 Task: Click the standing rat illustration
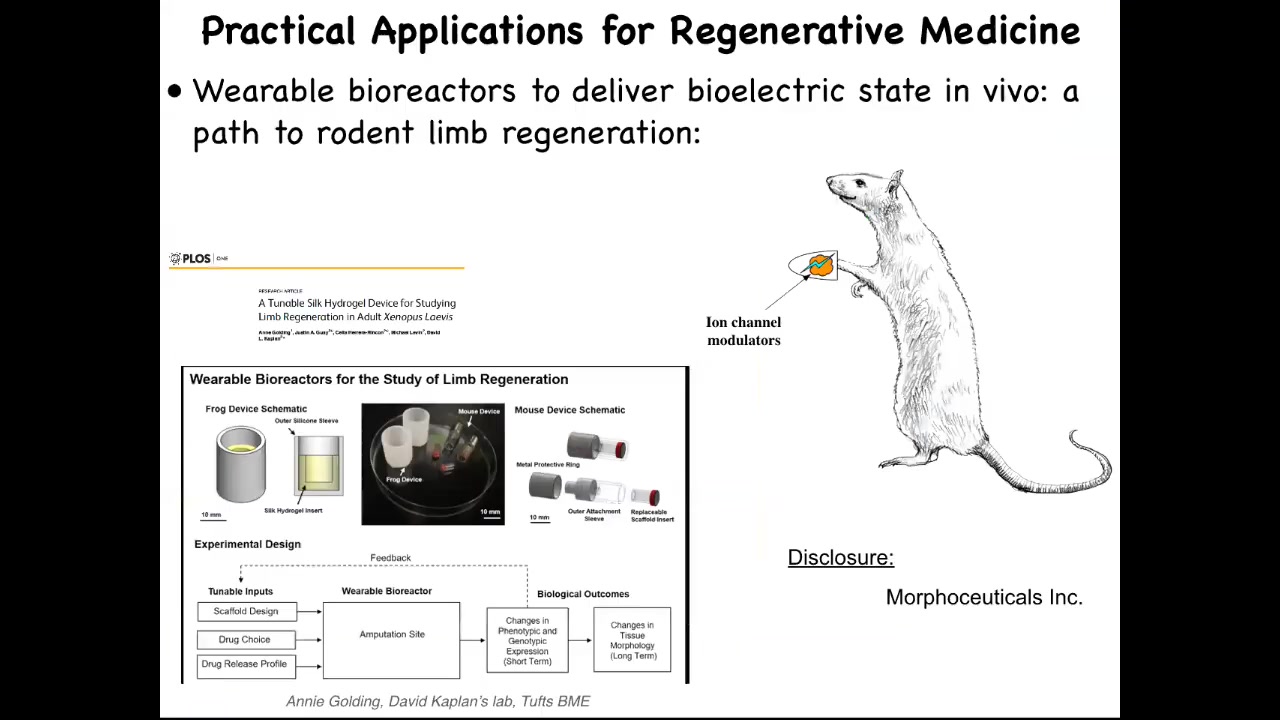(950, 330)
